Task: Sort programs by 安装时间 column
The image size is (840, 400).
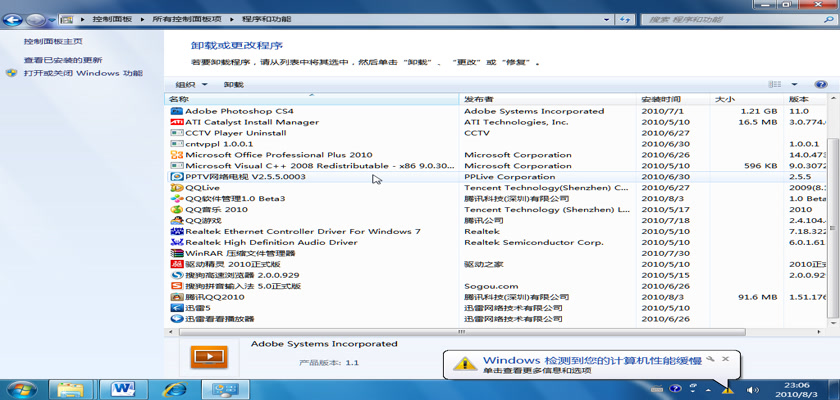Action: pyautogui.click(x=660, y=99)
